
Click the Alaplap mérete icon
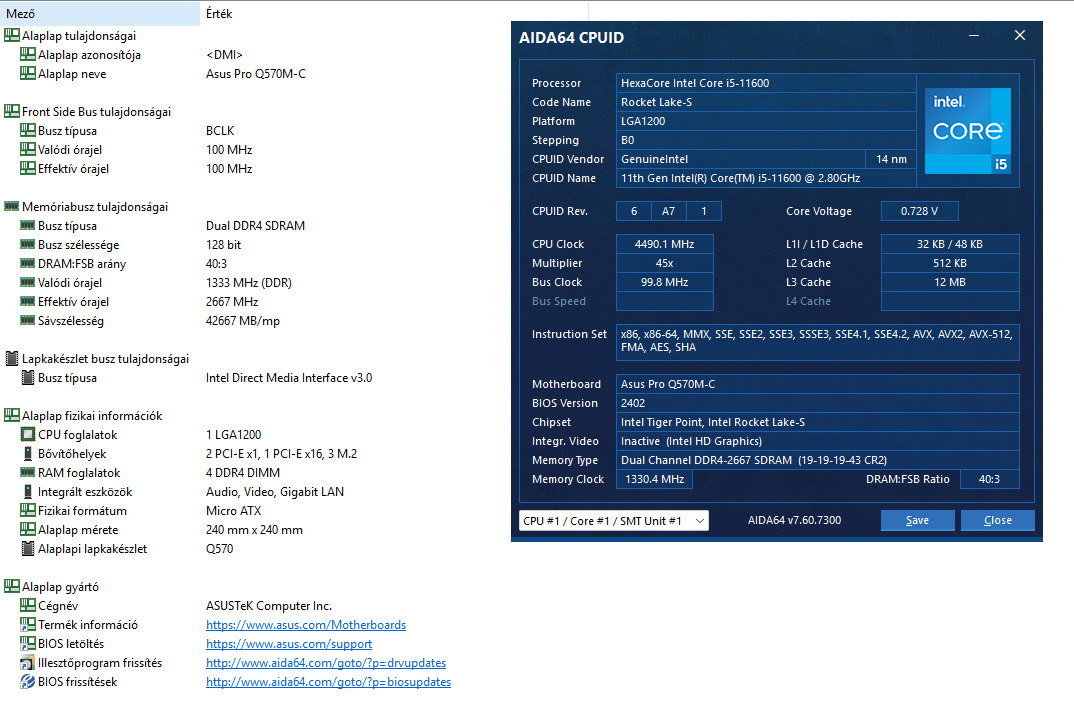coord(28,529)
